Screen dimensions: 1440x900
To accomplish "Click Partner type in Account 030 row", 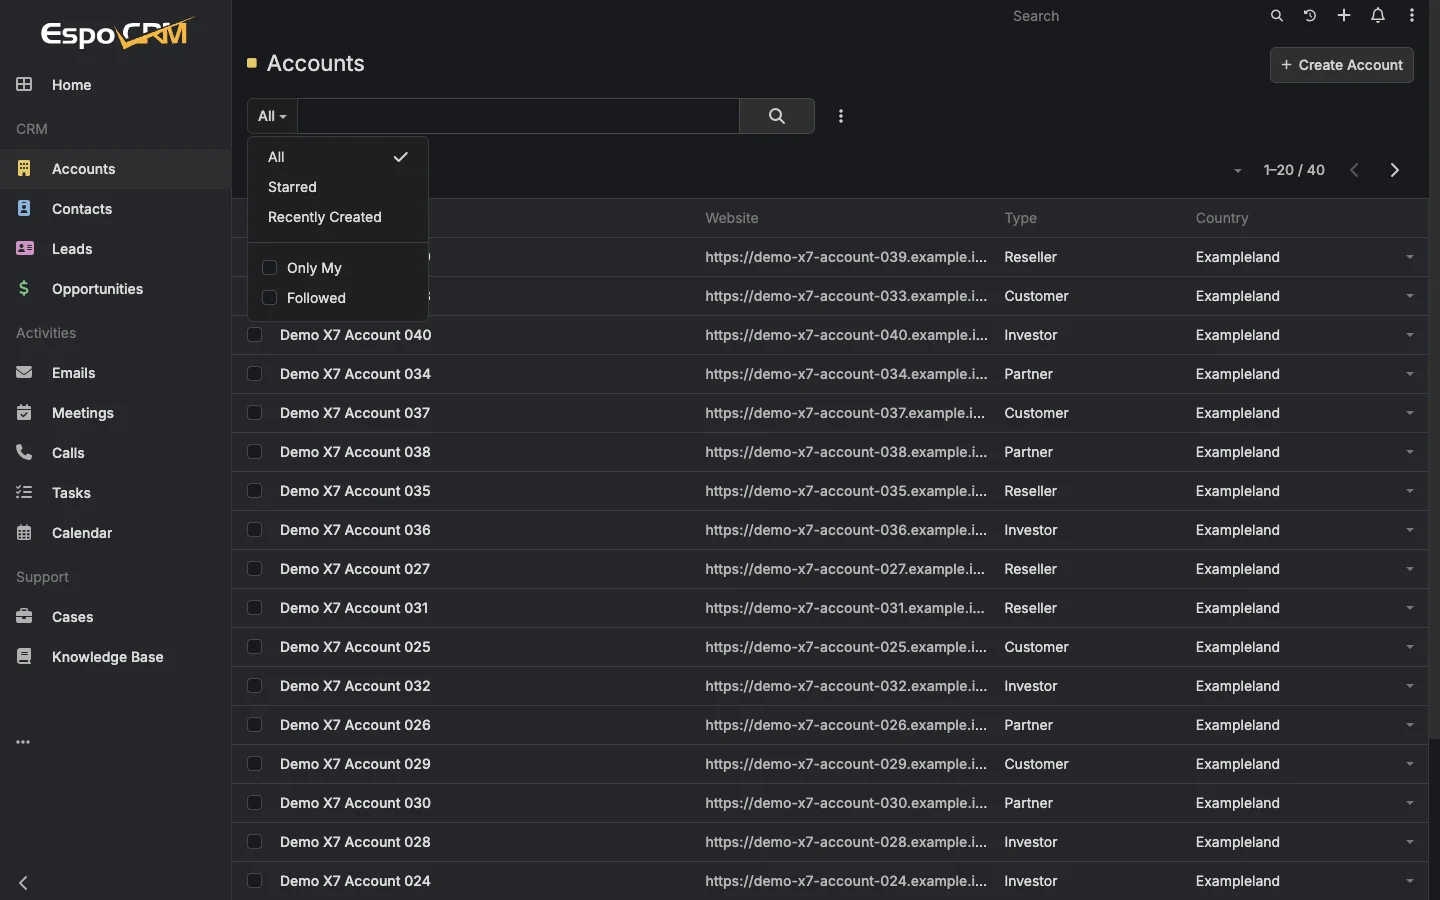I will pyautogui.click(x=1028, y=803).
